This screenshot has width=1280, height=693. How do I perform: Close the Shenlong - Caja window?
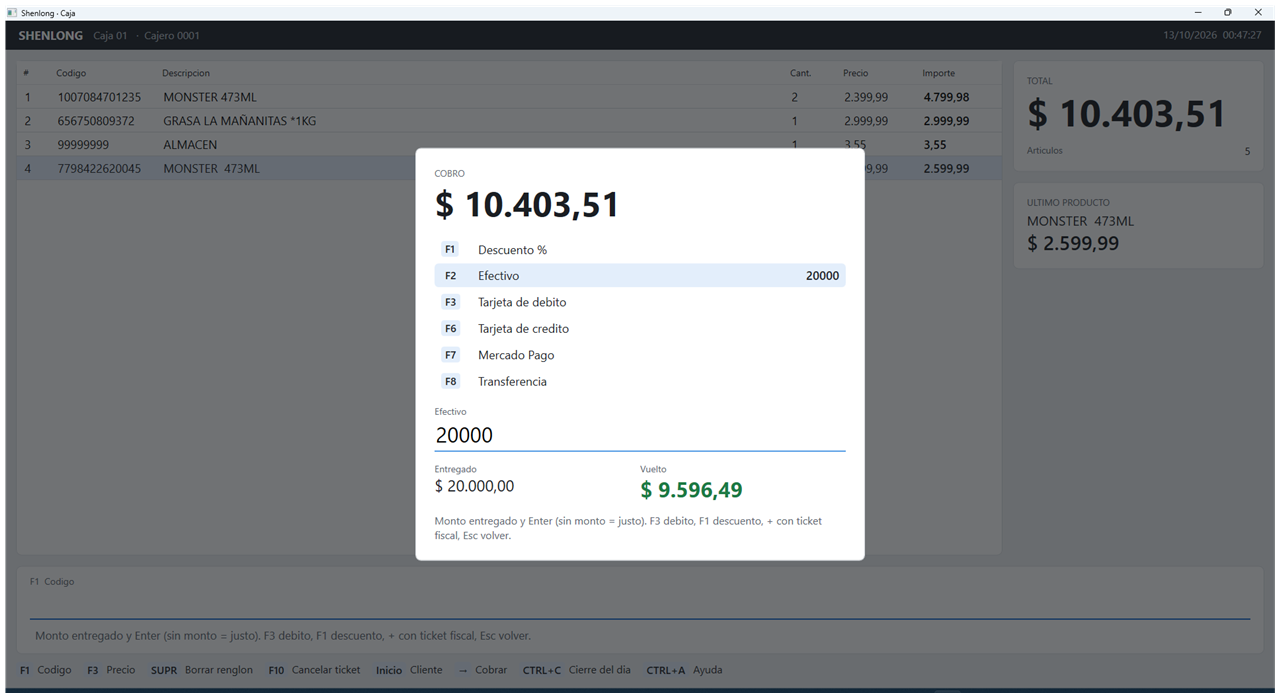1258,12
